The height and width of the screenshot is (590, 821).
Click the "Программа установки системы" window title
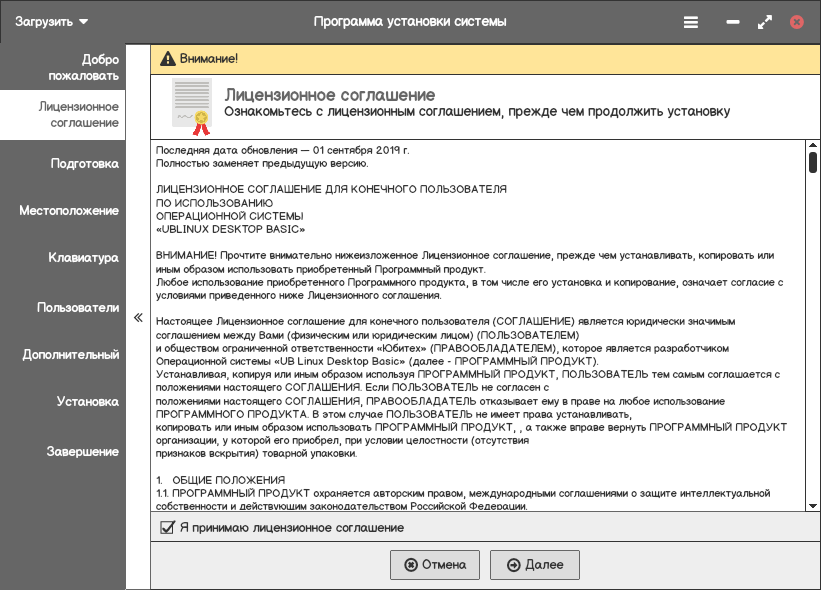point(410,22)
